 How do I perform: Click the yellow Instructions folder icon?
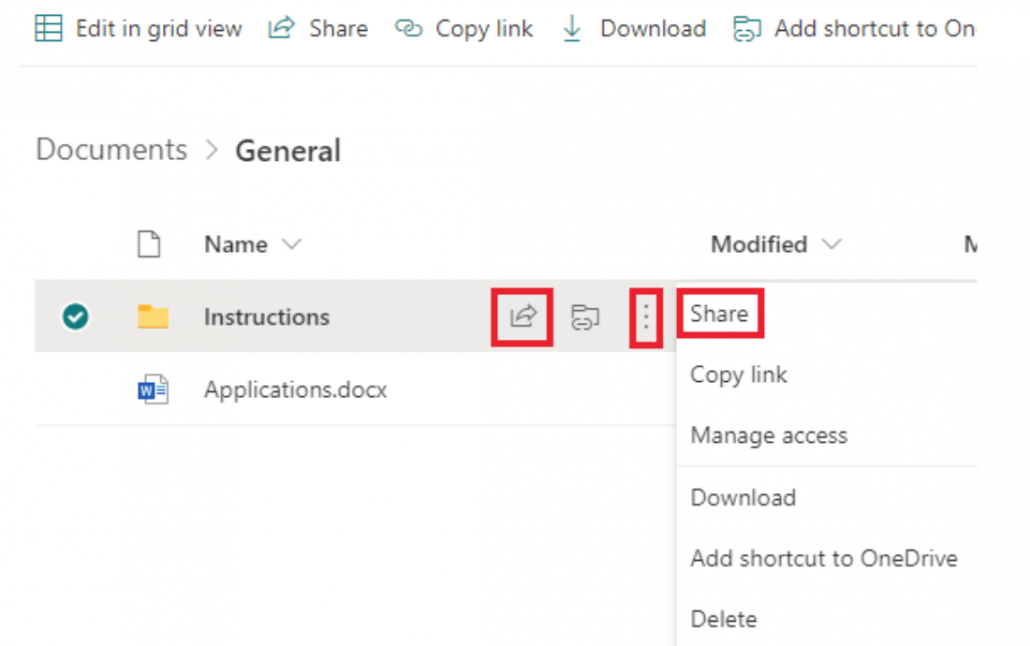tap(153, 317)
